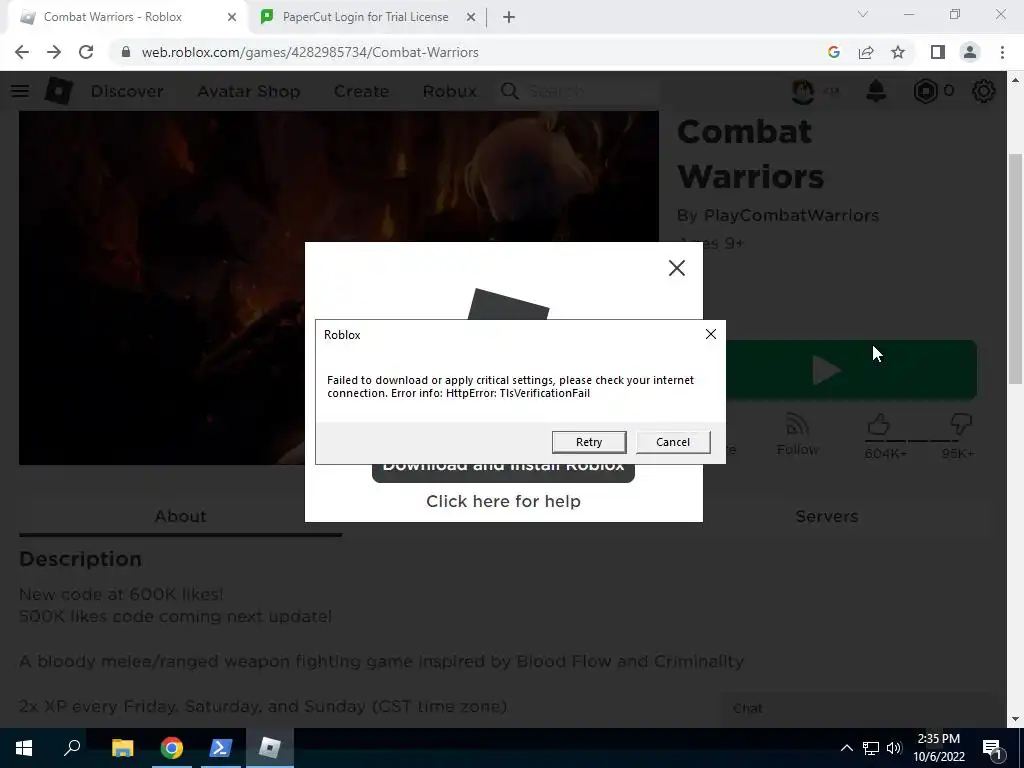Open the Robux page
Image resolution: width=1024 pixels, height=768 pixels.
[x=449, y=91]
